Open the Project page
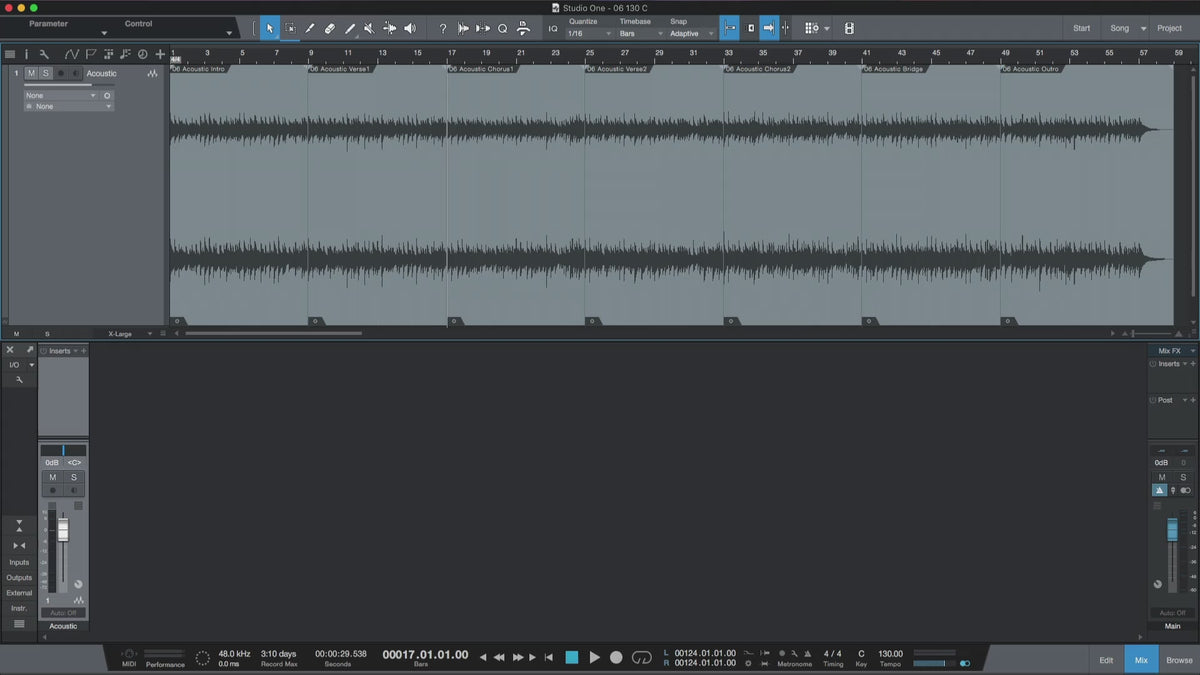 (1169, 28)
